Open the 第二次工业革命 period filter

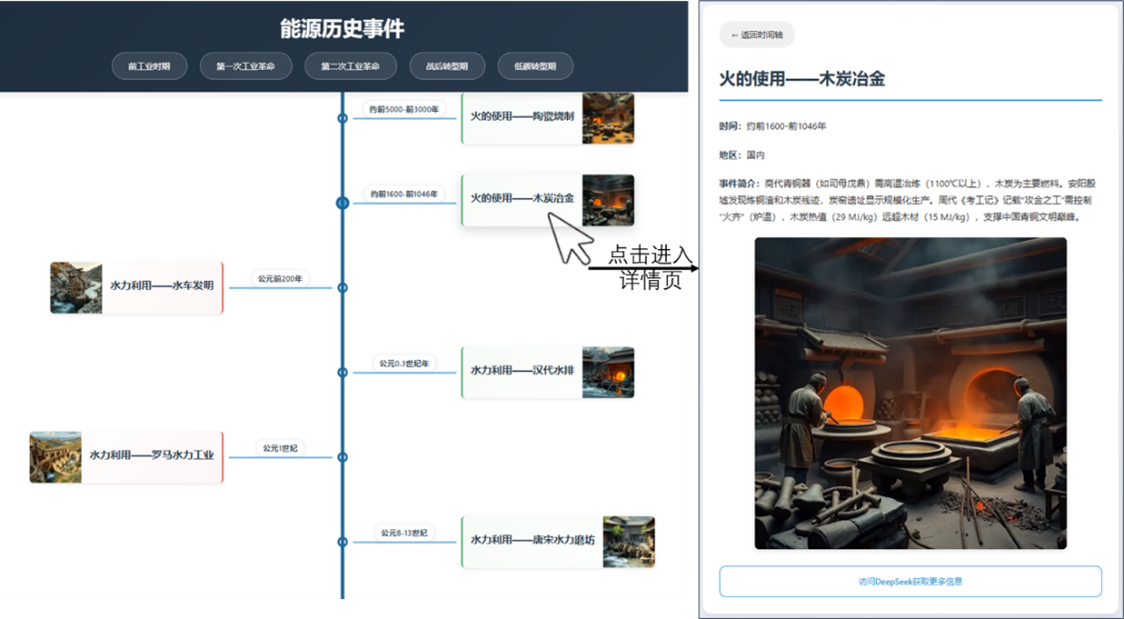tap(350, 67)
